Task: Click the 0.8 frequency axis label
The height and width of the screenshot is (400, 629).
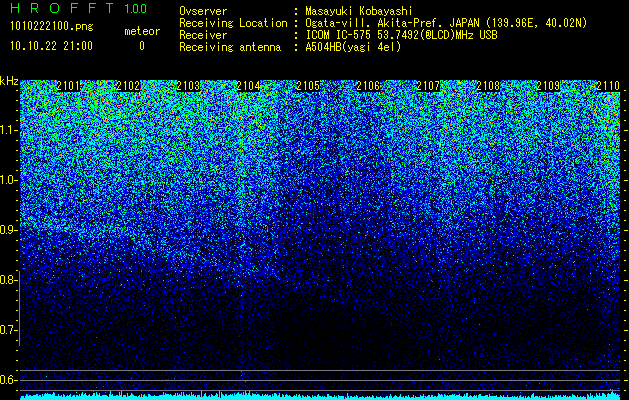Action: [8, 280]
